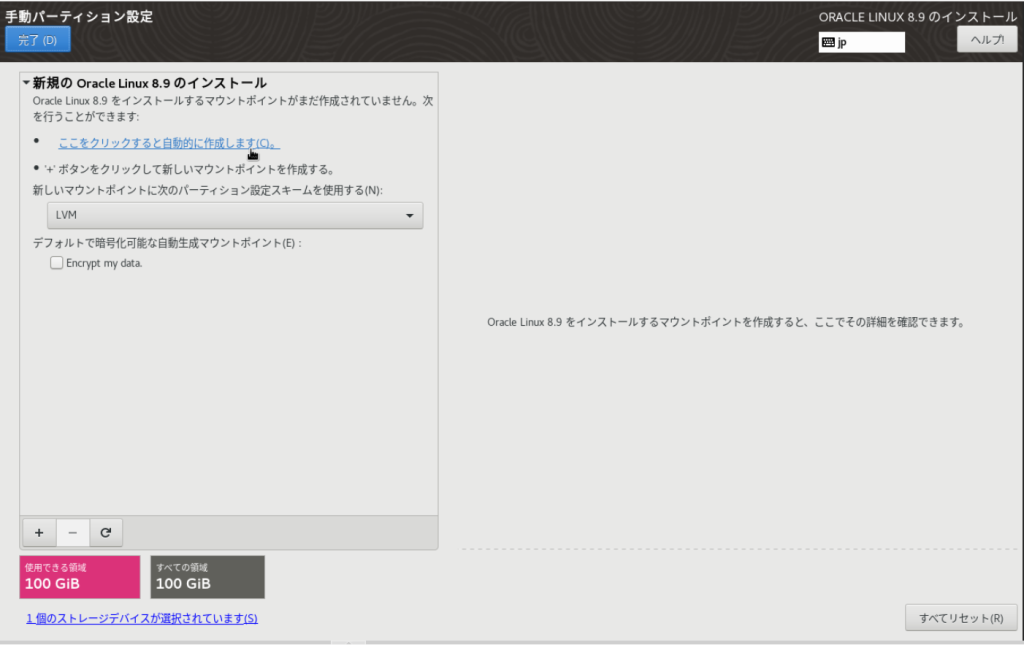Open the 1個のストレージデバイス selected link
The width and height of the screenshot is (1024, 645).
click(141, 618)
